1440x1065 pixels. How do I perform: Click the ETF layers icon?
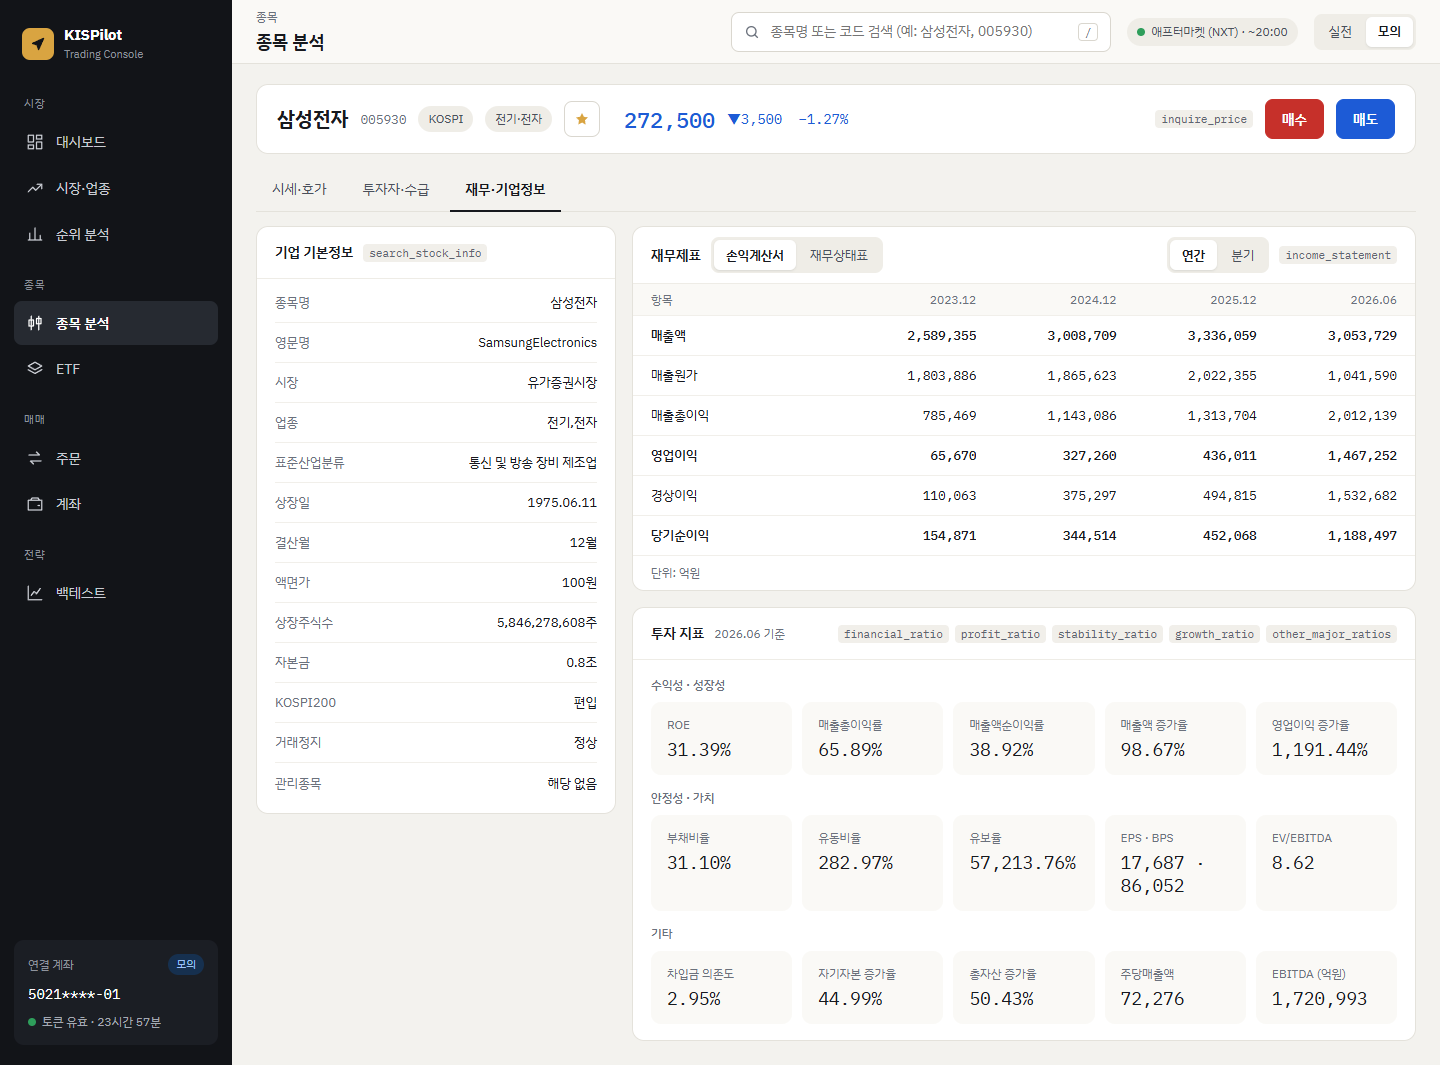coord(35,368)
